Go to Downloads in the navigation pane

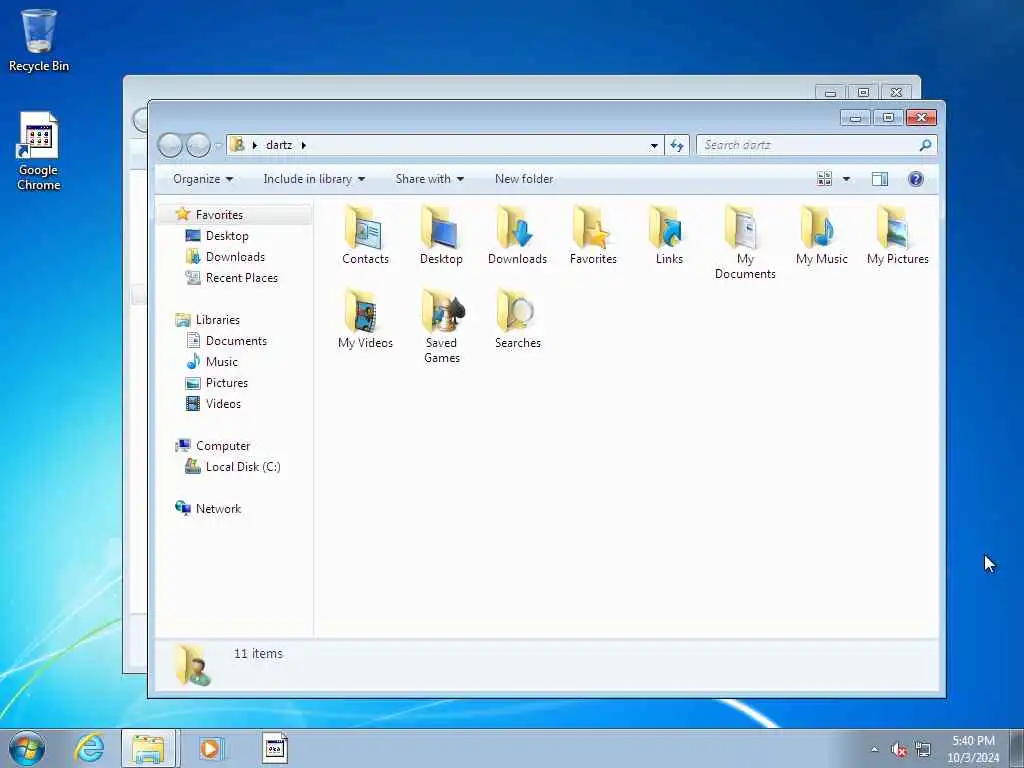point(235,257)
